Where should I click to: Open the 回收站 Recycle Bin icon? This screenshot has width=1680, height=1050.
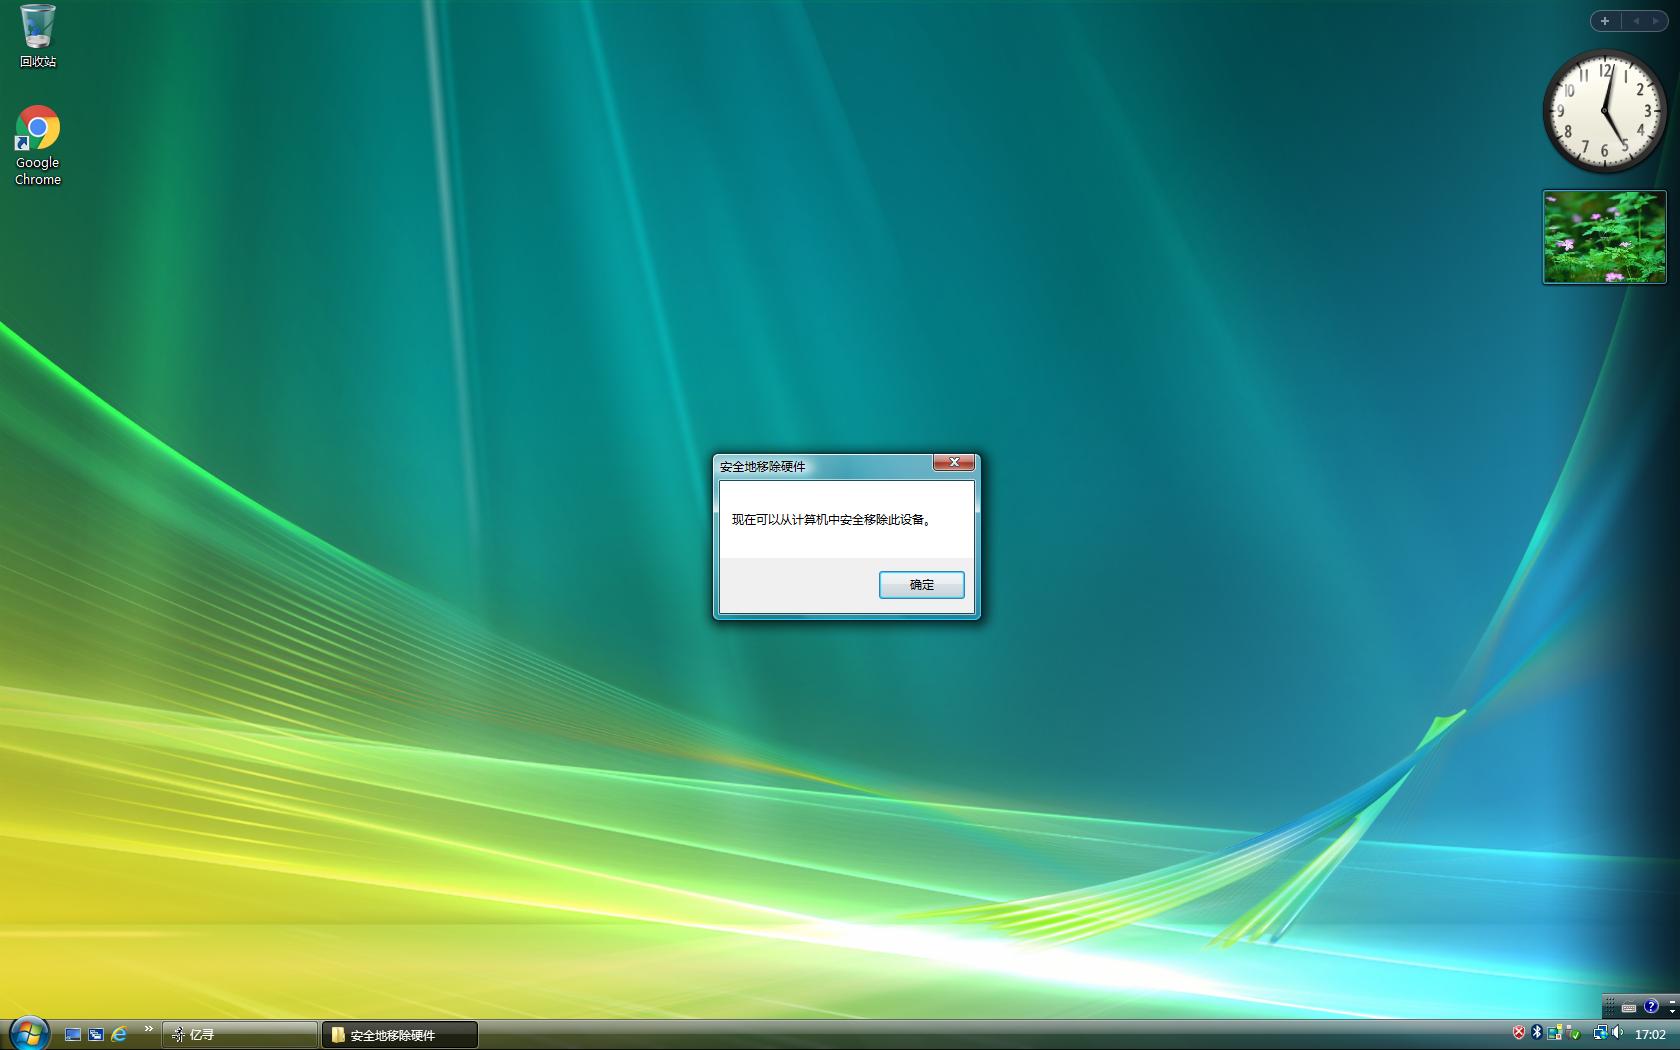coord(38,36)
